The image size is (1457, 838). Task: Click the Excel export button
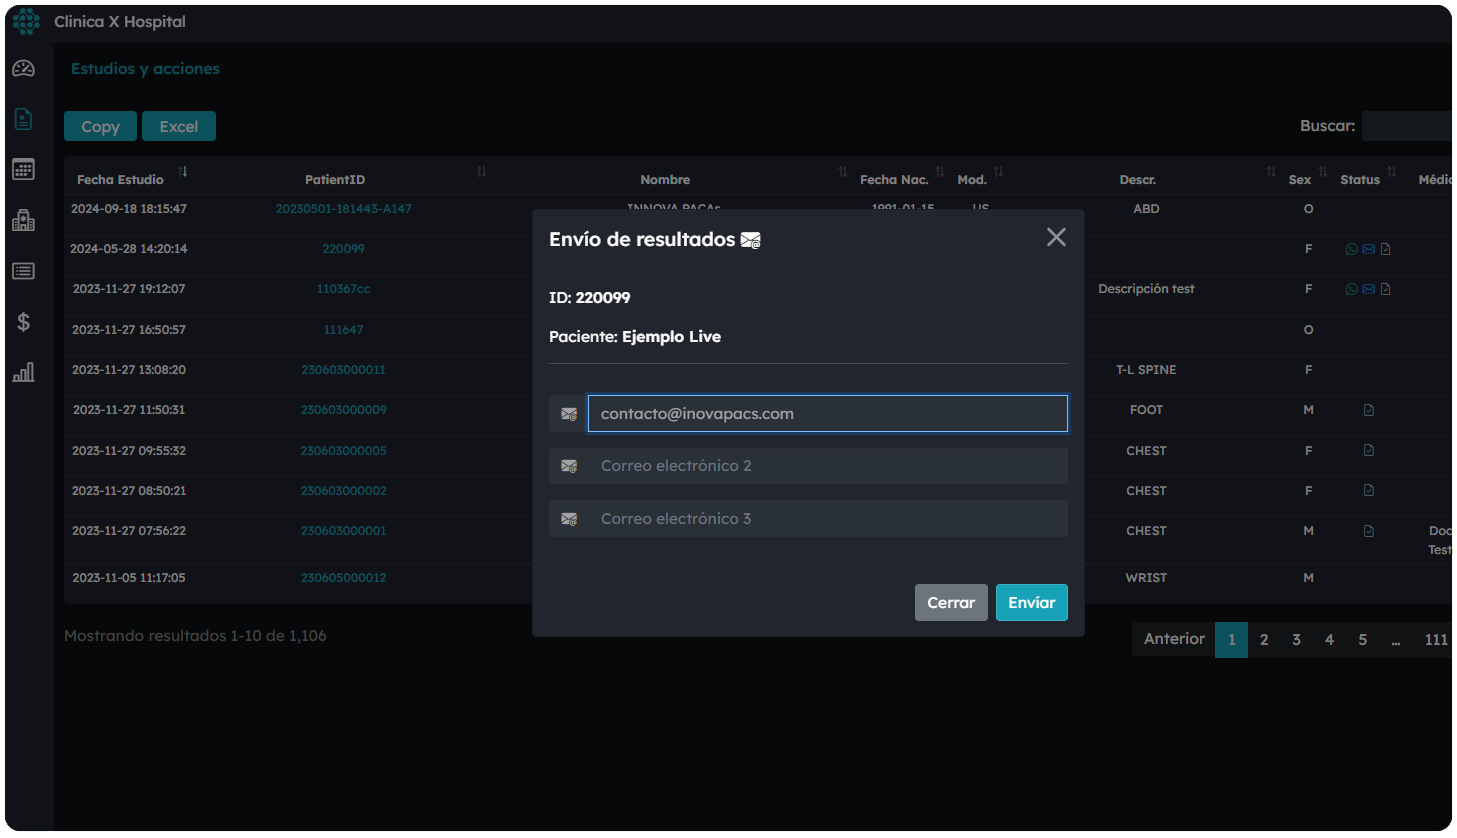point(179,126)
